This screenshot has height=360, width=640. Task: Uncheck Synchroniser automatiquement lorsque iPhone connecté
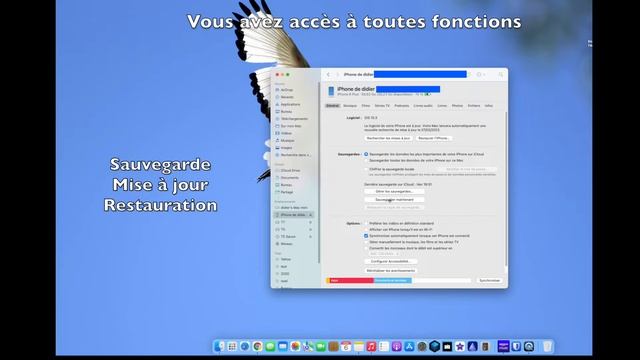(x=366, y=236)
